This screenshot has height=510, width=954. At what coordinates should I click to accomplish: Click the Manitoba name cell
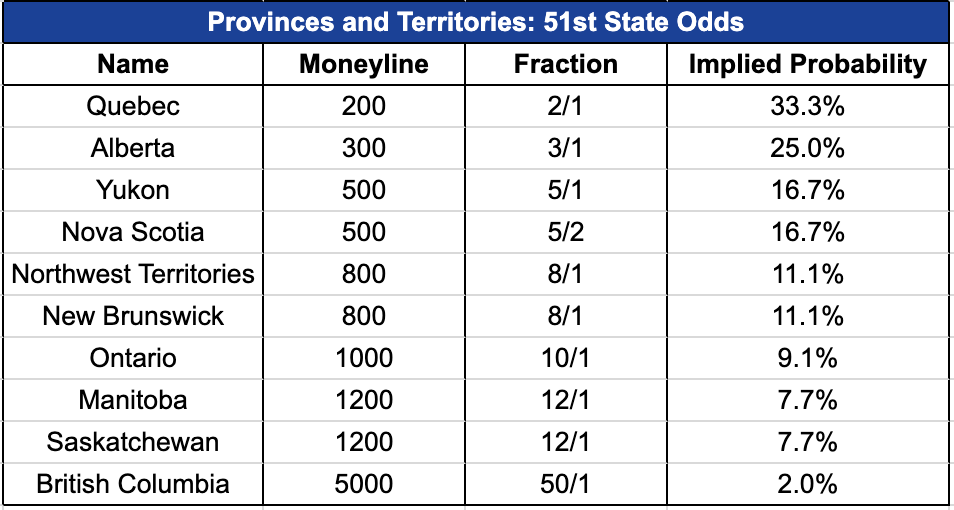tap(133, 400)
